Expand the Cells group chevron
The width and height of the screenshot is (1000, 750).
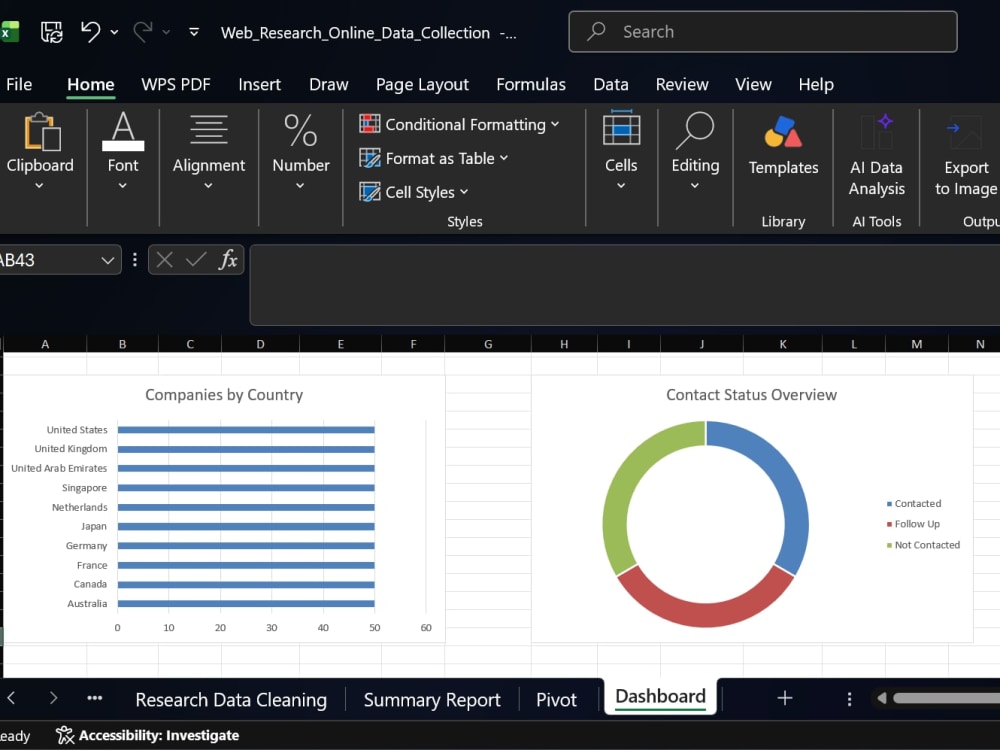click(x=621, y=186)
